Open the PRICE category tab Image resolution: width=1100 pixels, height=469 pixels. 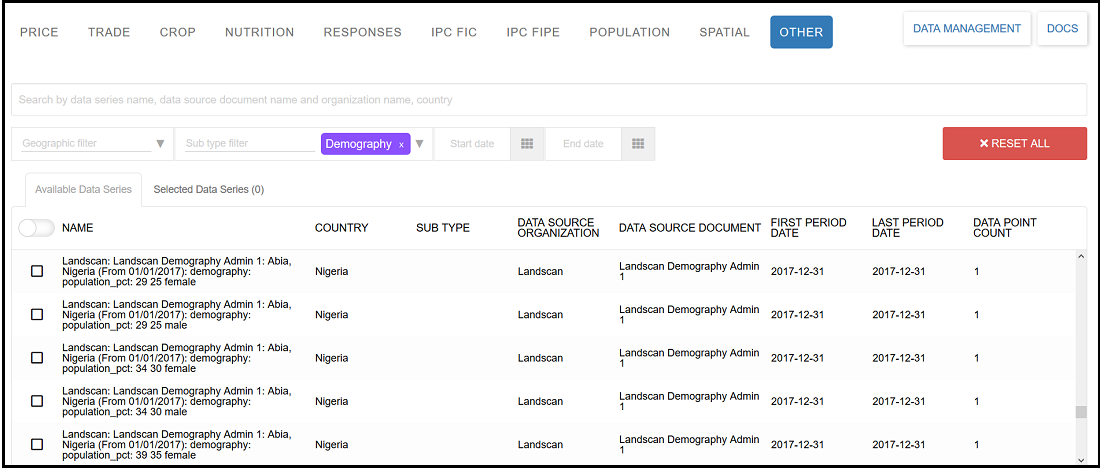coord(39,32)
